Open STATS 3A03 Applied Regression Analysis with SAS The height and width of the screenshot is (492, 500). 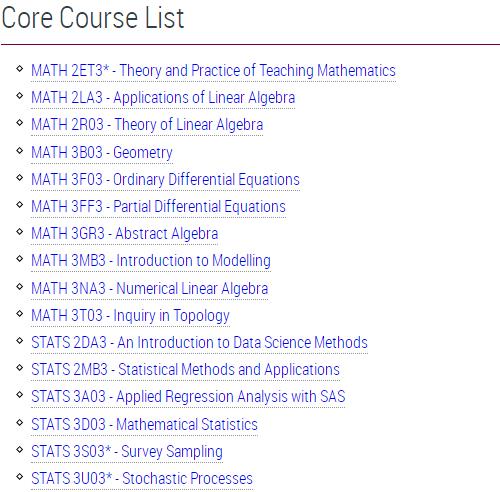[188, 397]
